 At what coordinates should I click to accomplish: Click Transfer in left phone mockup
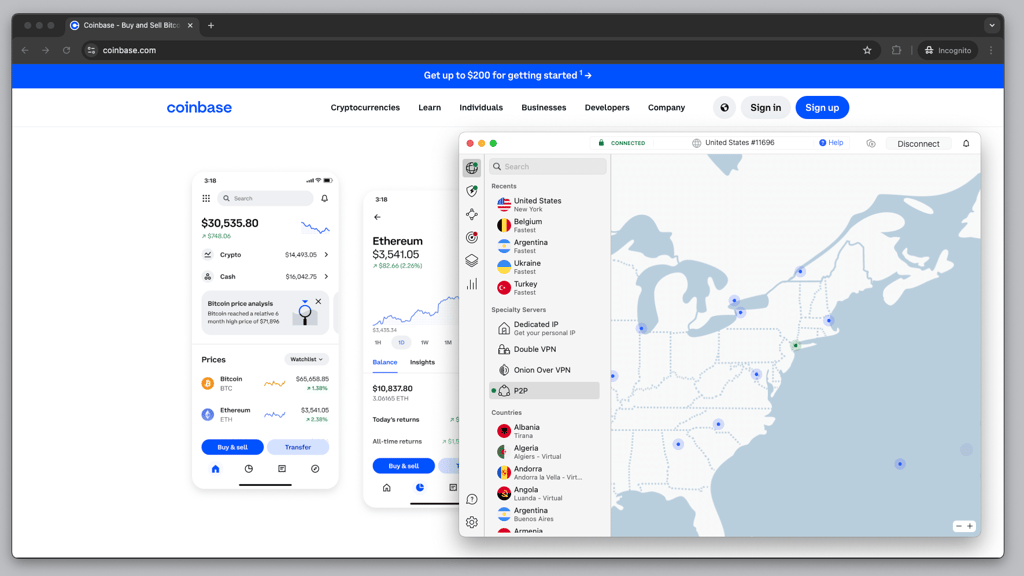tap(298, 447)
